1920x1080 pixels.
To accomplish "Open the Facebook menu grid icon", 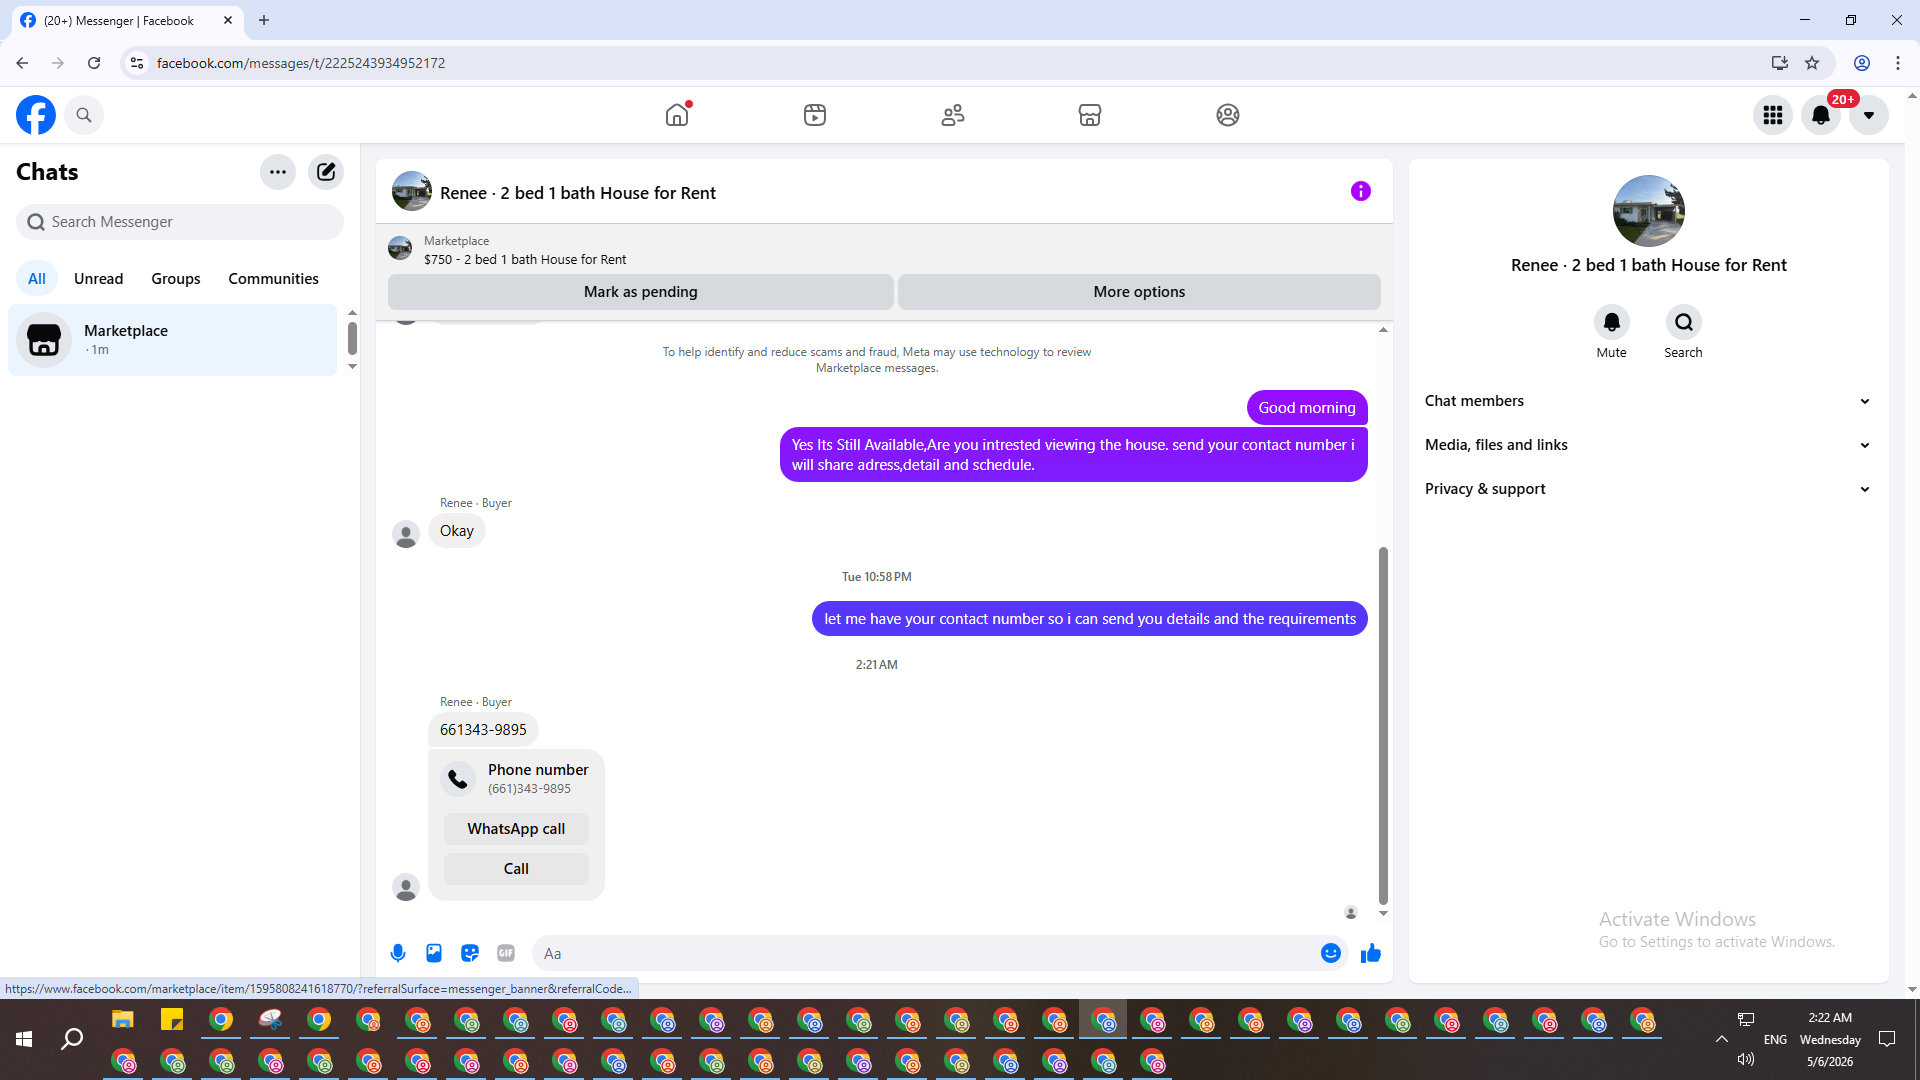I will click(1773, 115).
